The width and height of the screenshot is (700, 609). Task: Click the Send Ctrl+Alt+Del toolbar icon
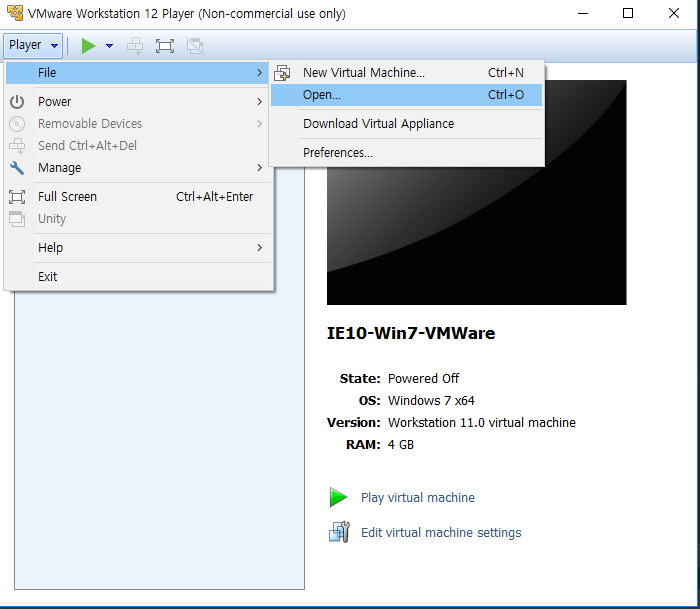click(x=135, y=46)
